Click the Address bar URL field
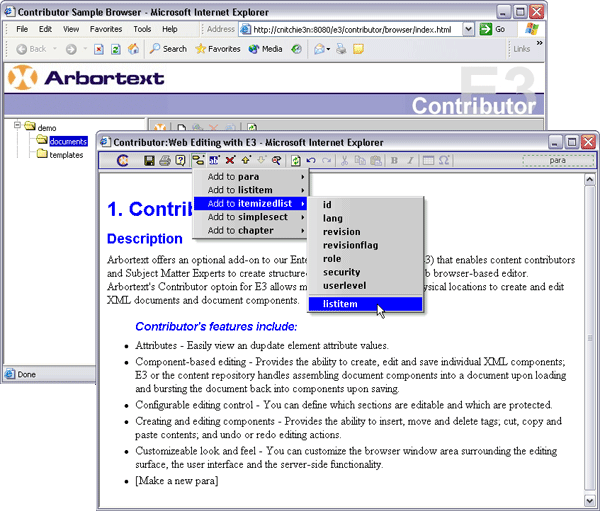The width and height of the screenshot is (600, 511). [x=352, y=29]
